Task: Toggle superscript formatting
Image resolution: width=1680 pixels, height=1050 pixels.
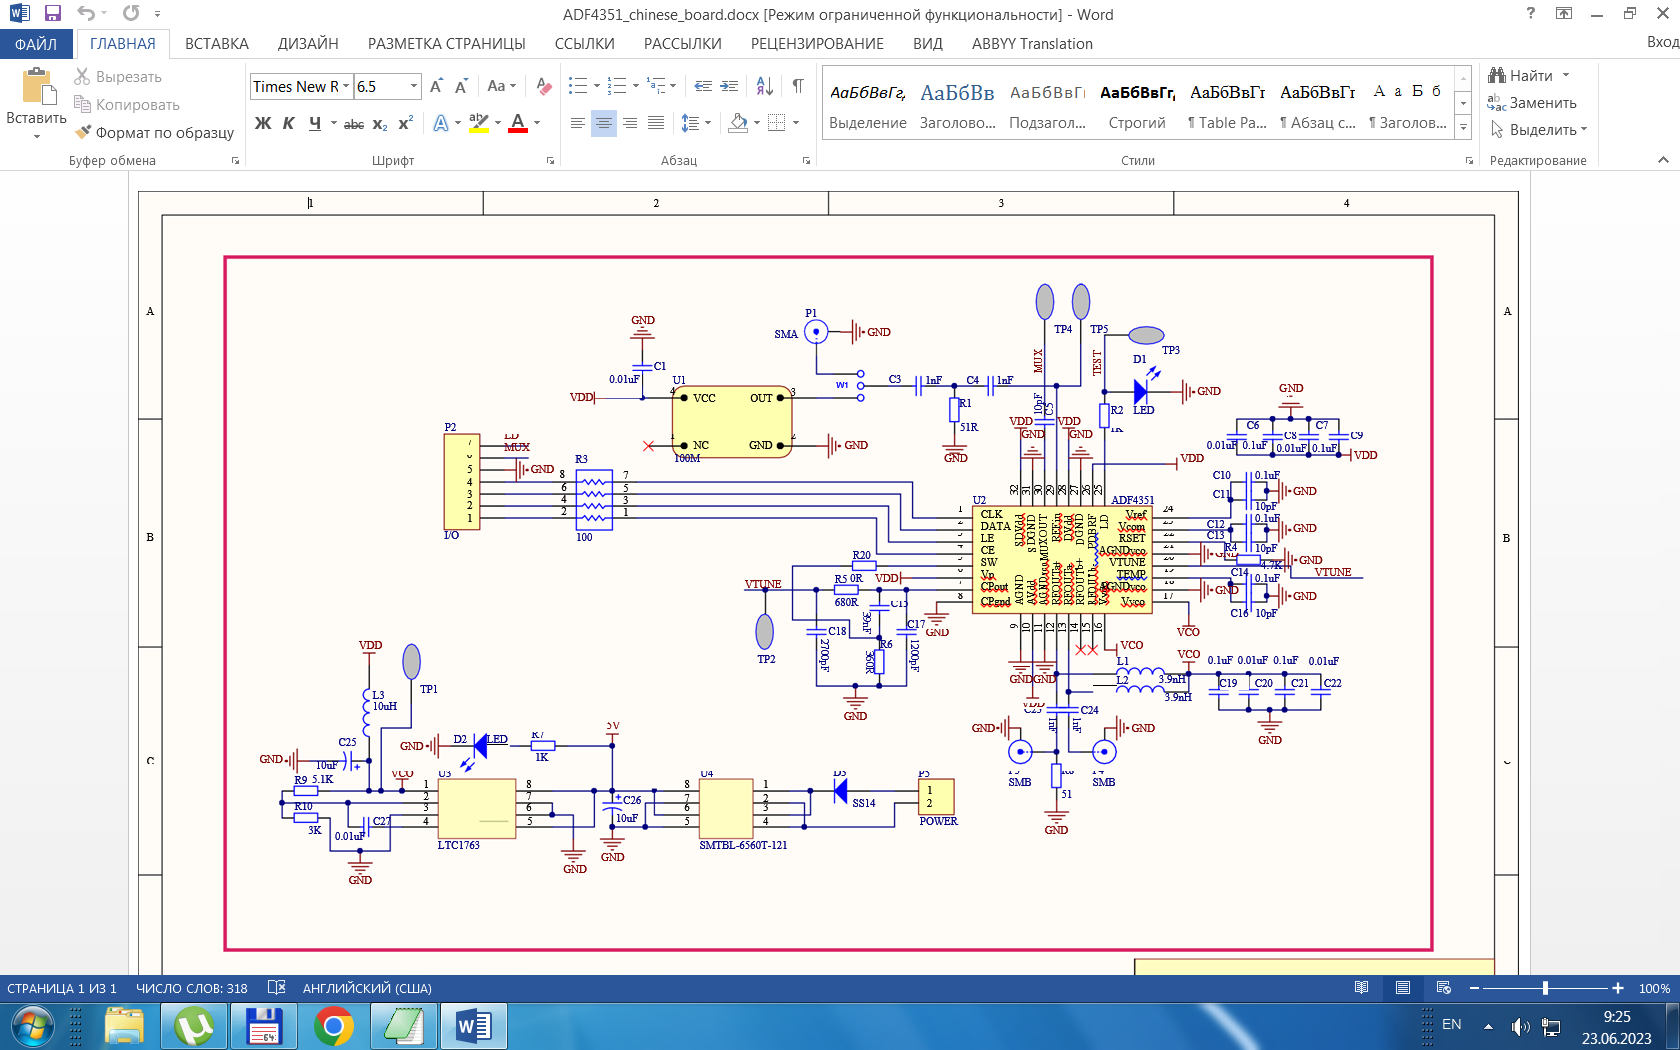Action: point(405,123)
